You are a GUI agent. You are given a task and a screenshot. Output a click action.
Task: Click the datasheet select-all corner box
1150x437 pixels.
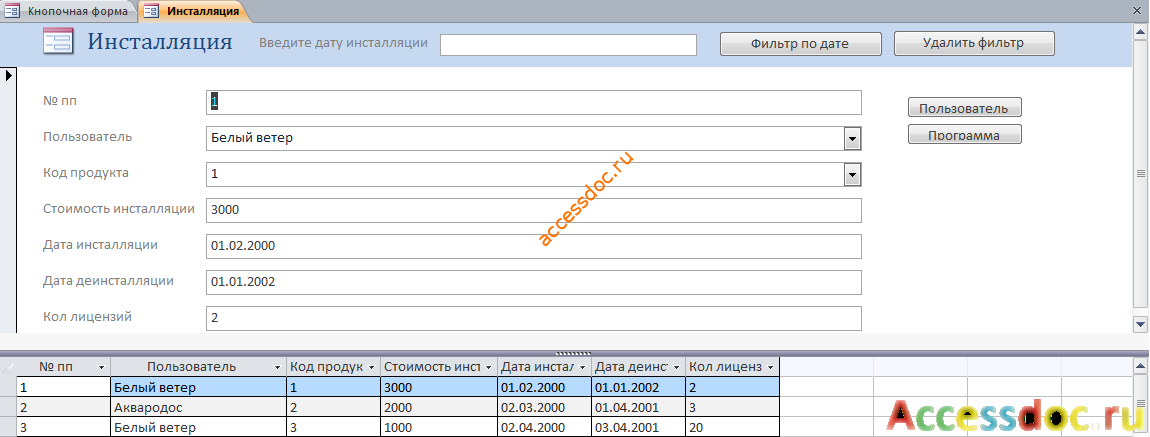coord(8,367)
